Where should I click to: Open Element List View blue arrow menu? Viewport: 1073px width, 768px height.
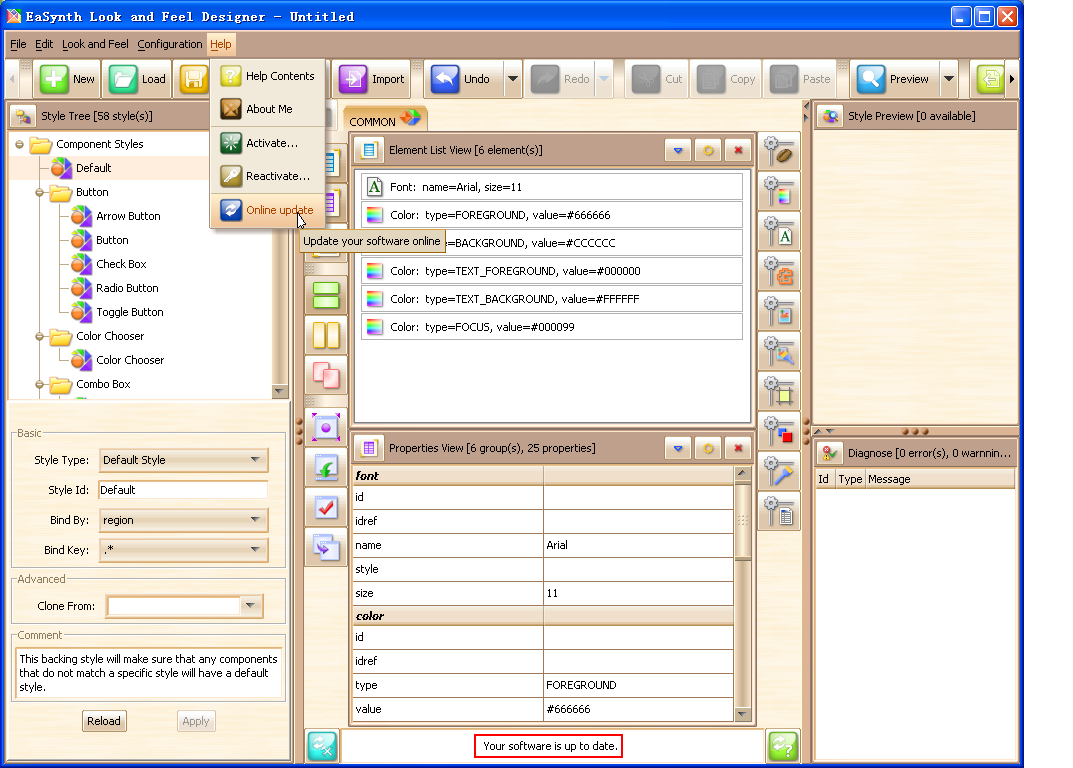click(x=677, y=150)
